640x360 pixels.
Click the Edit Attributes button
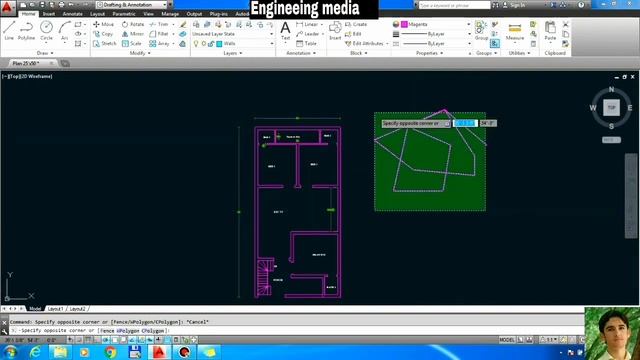364,43
